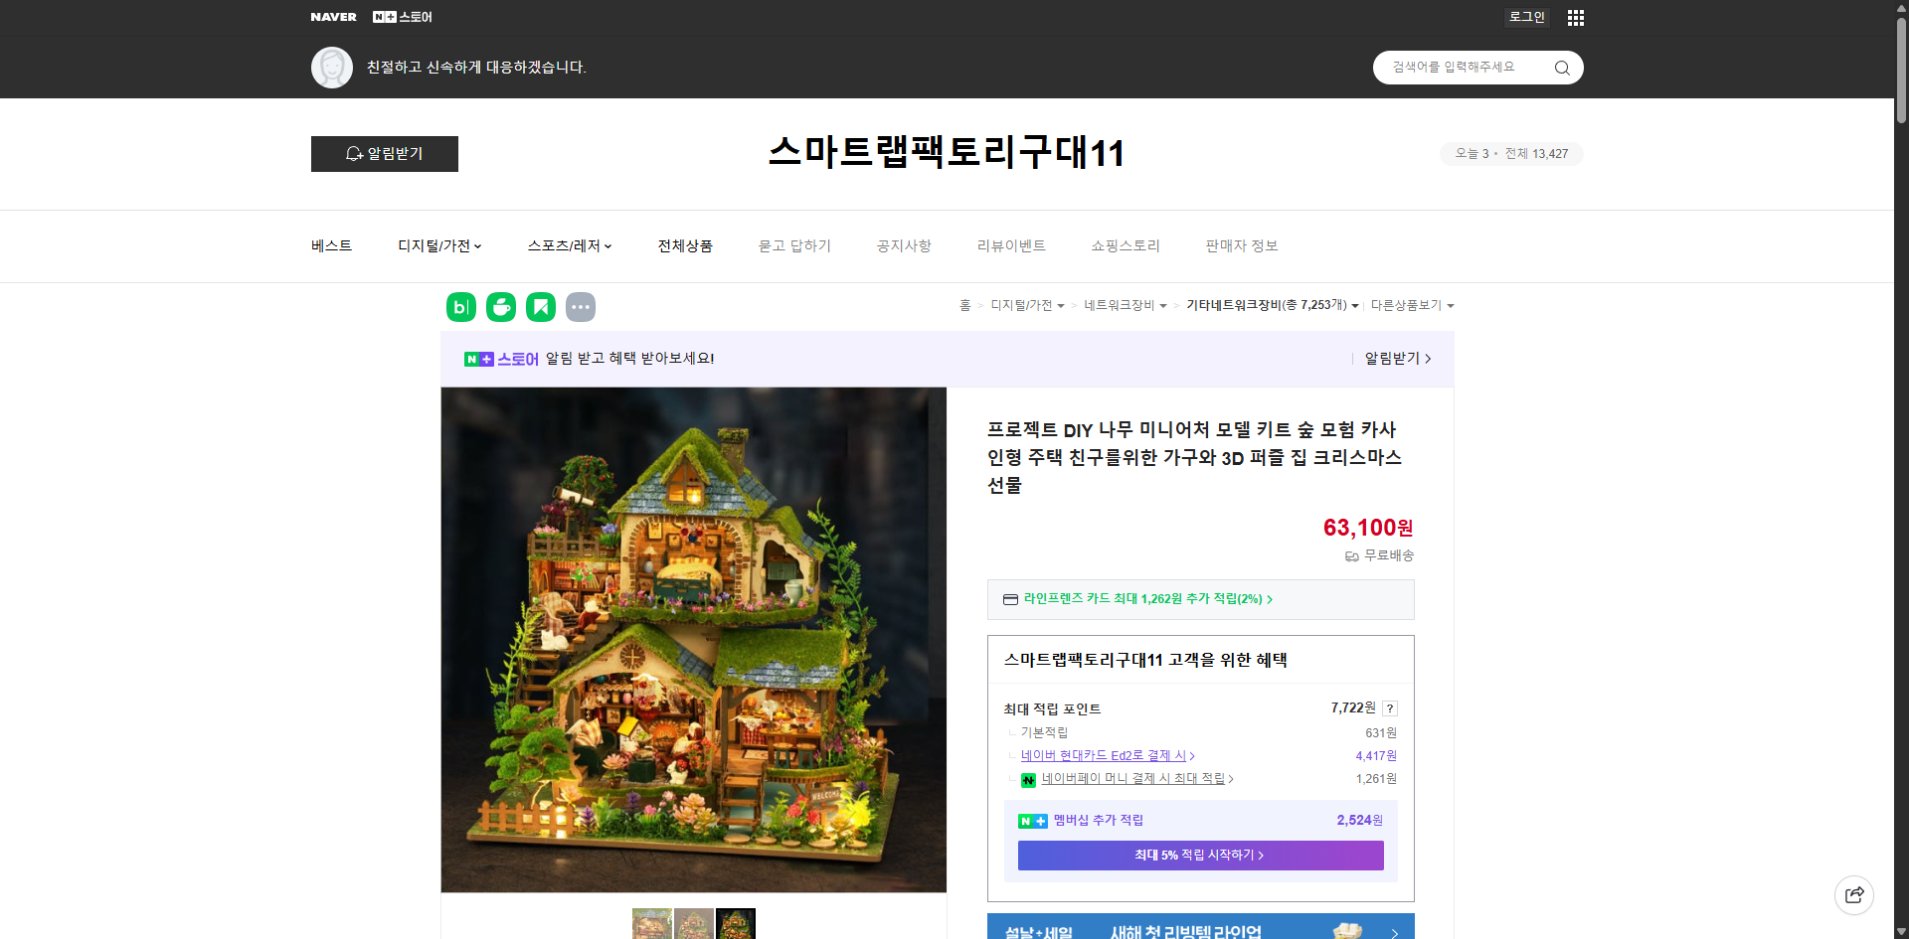
Task: Share the store to Naver Cafe
Action: [x=500, y=307]
